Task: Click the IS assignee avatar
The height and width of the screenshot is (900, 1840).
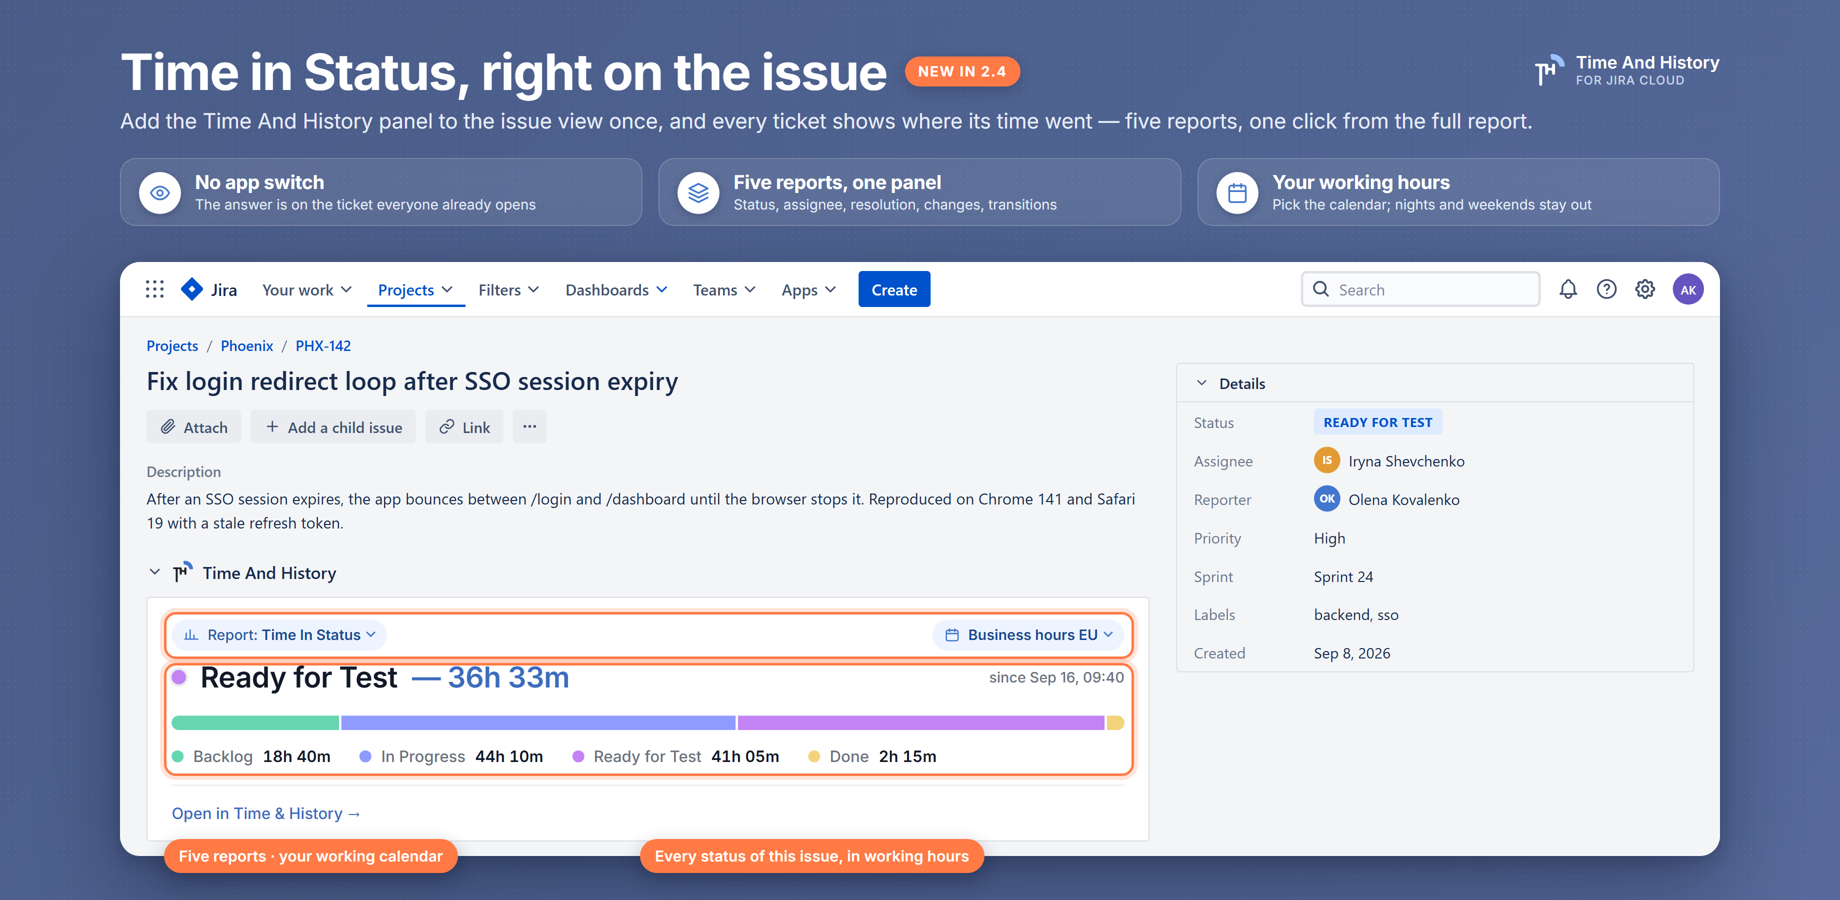Action: point(1327,460)
